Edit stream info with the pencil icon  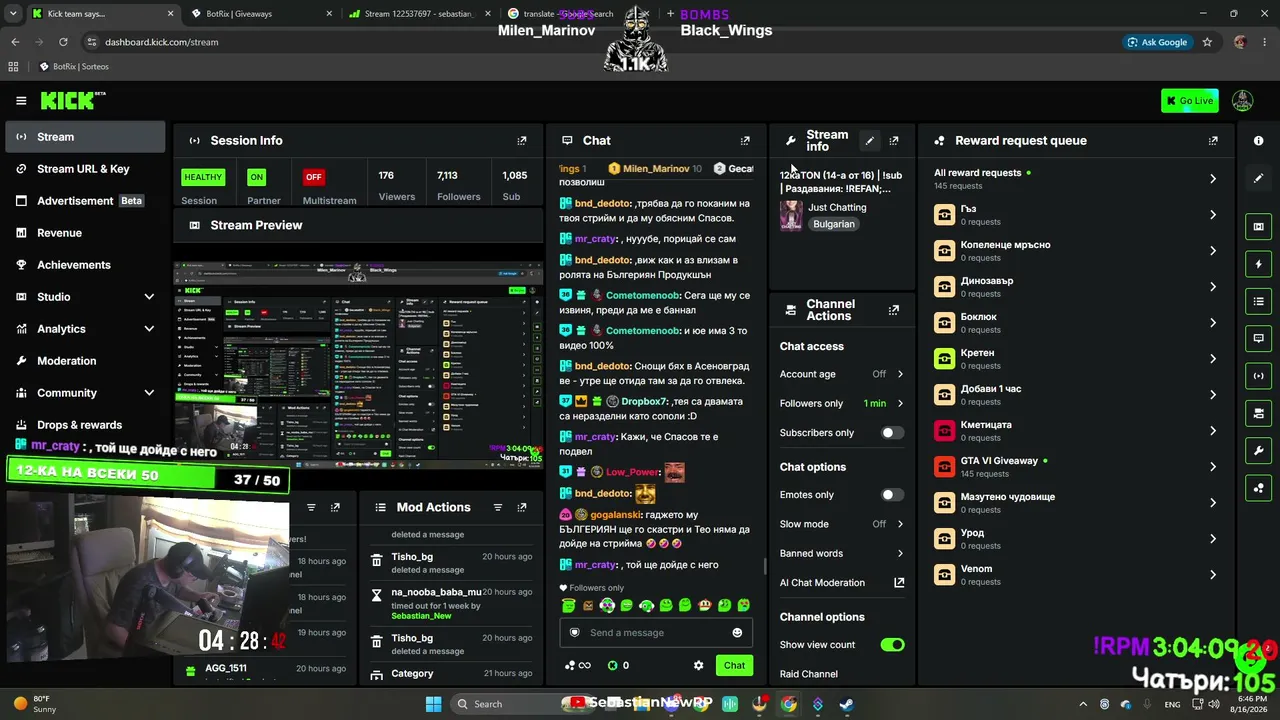coord(869,141)
